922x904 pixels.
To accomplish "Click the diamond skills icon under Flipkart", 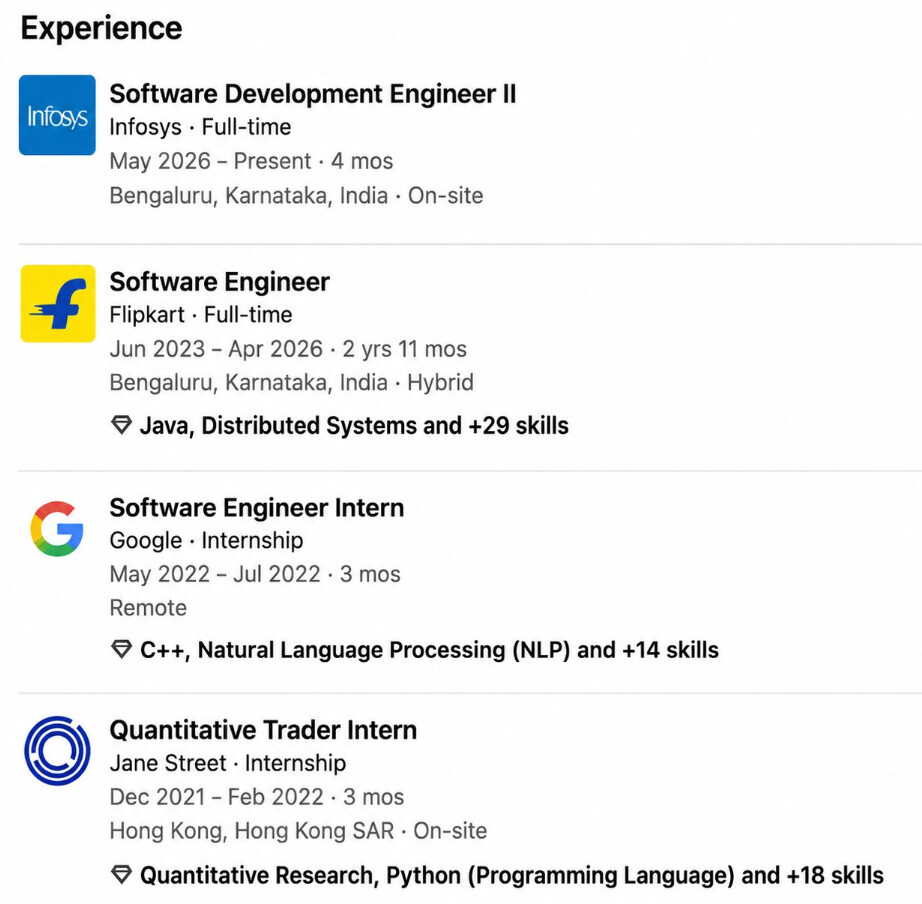I will click(121, 425).
